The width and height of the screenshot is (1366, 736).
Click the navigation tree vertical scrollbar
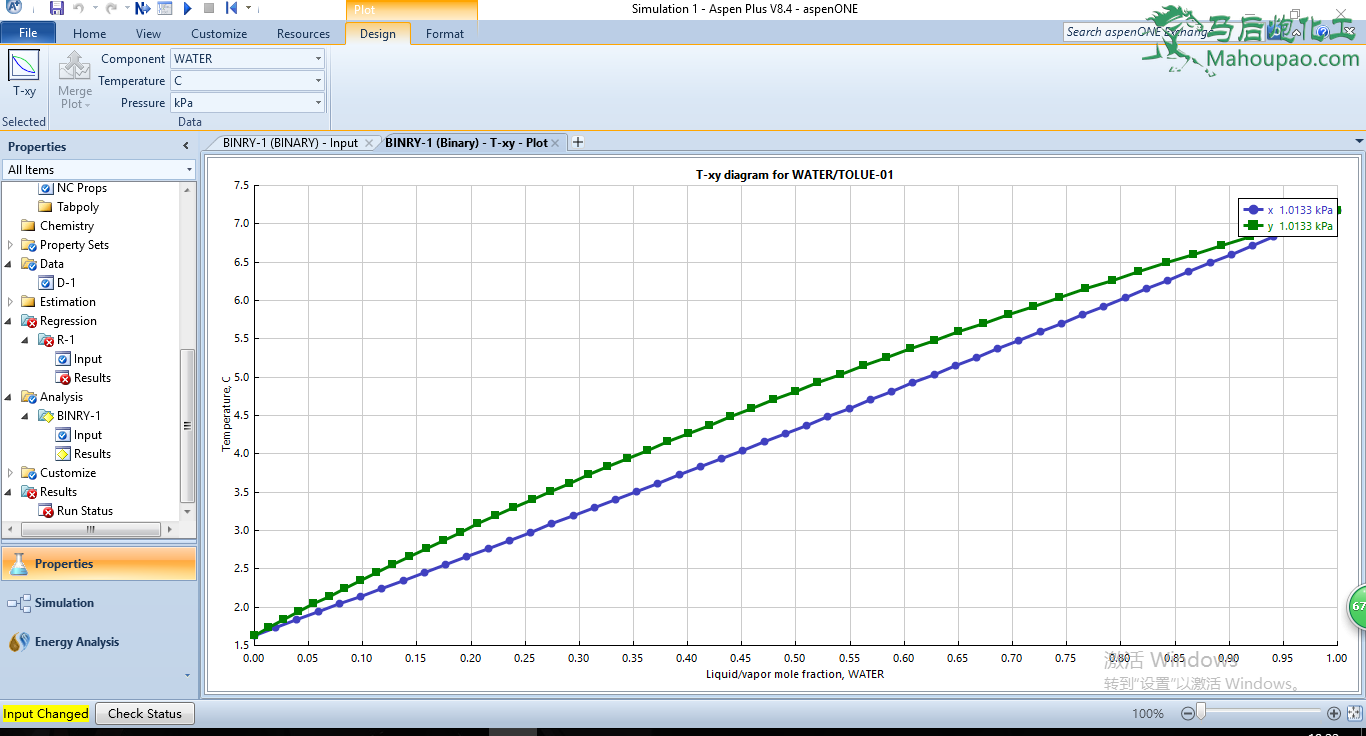click(x=187, y=425)
